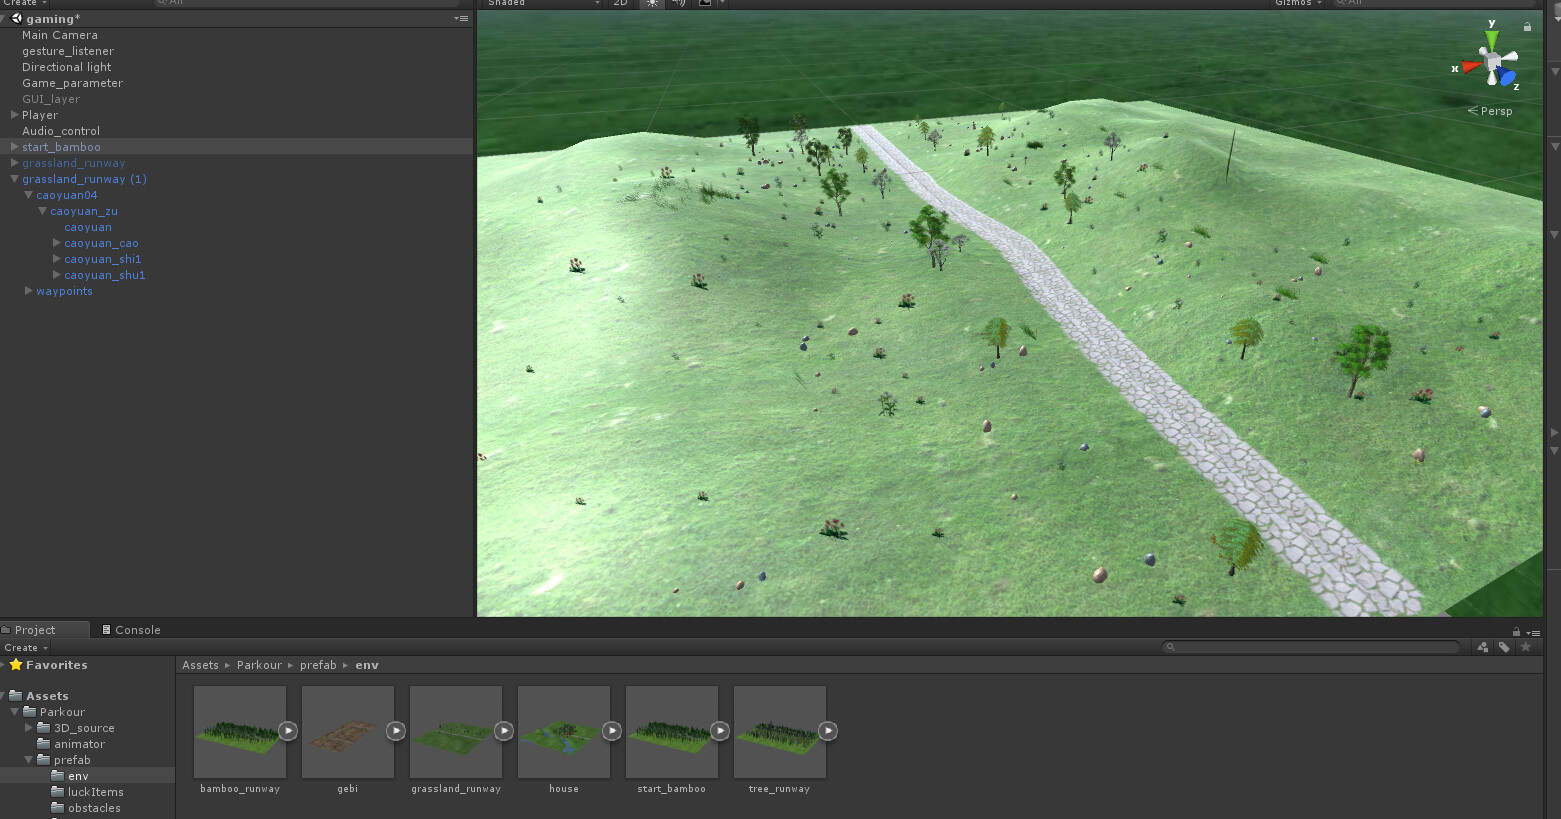This screenshot has width=1561, height=819.
Task: Open the Hierarchy panel options menu
Action: (460, 18)
